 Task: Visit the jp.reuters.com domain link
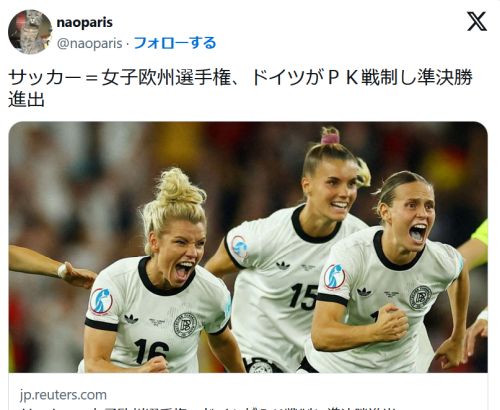(63, 395)
